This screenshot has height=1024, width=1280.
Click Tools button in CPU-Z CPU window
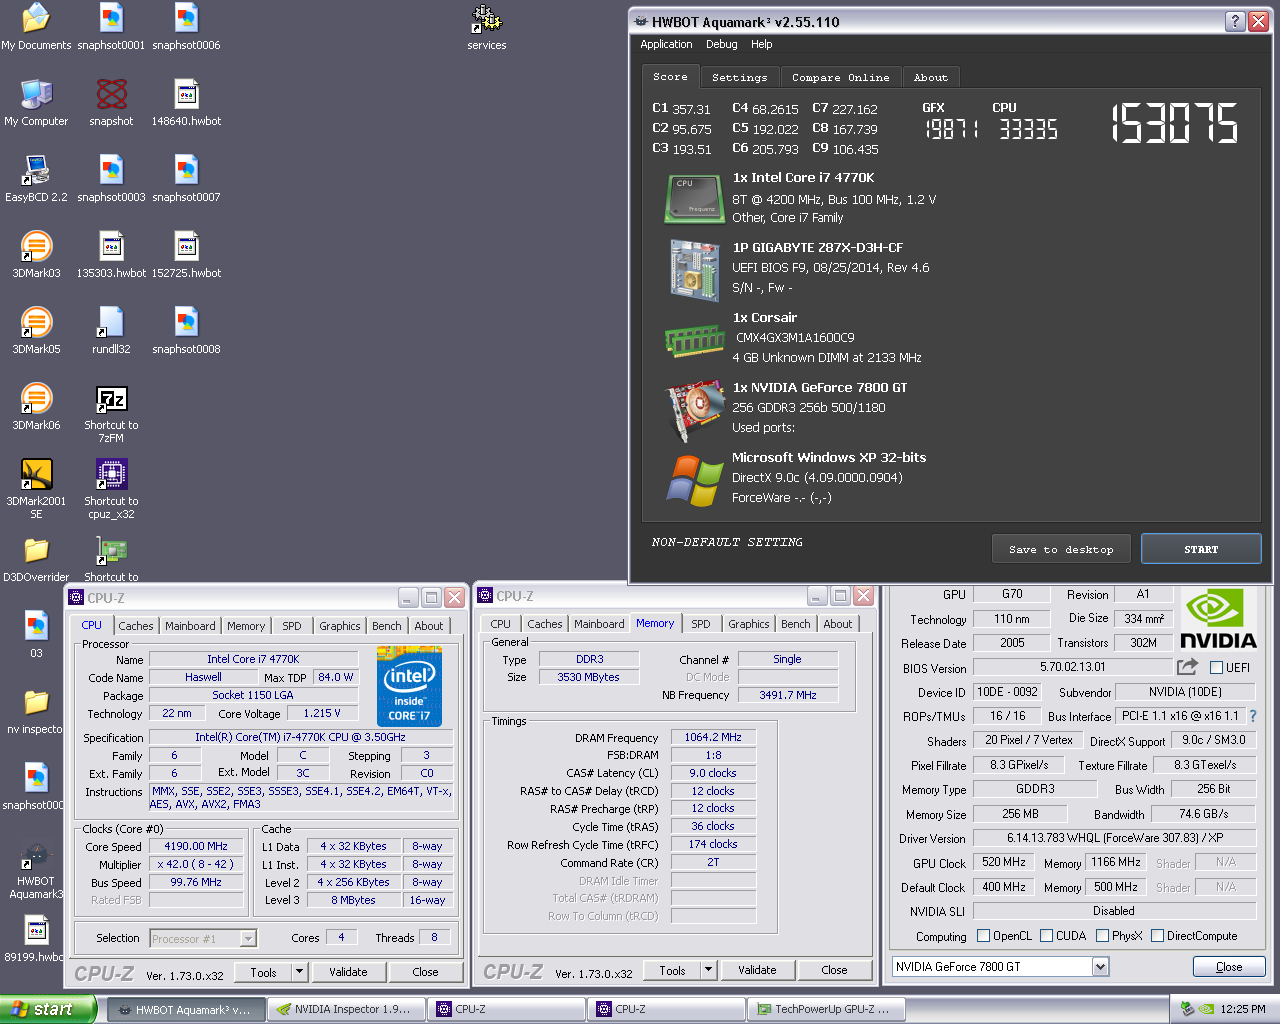263,972
